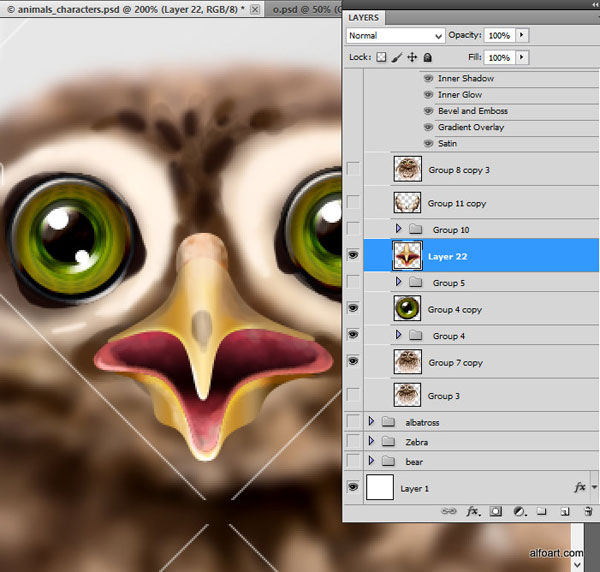
Task: Toggle lock position move icon
Action: 412,57
